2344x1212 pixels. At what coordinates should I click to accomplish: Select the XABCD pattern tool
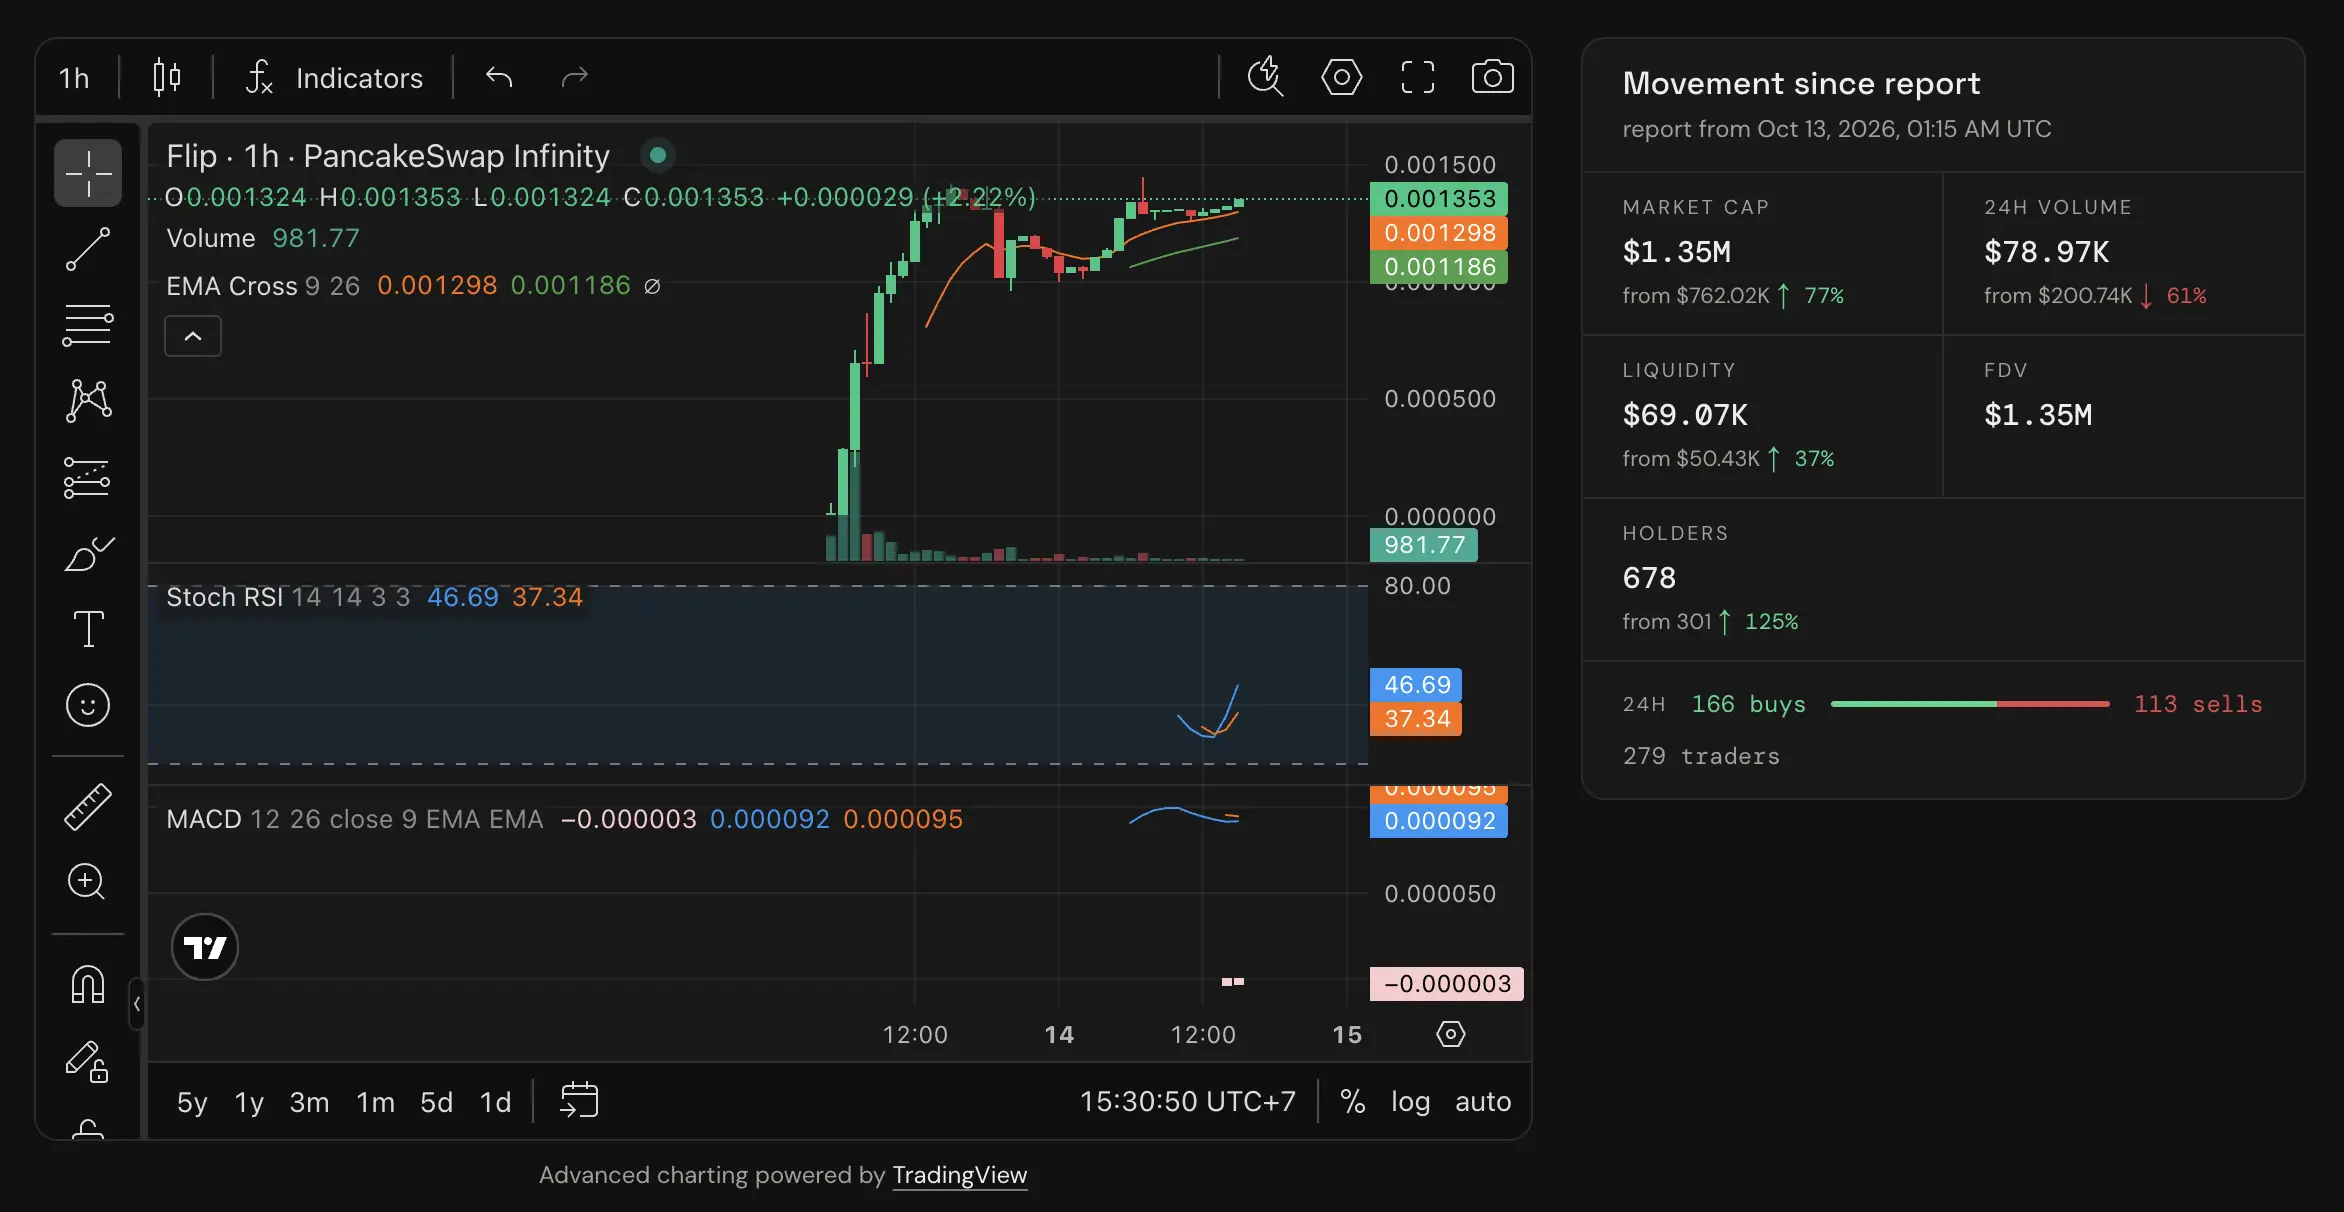pos(88,401)
